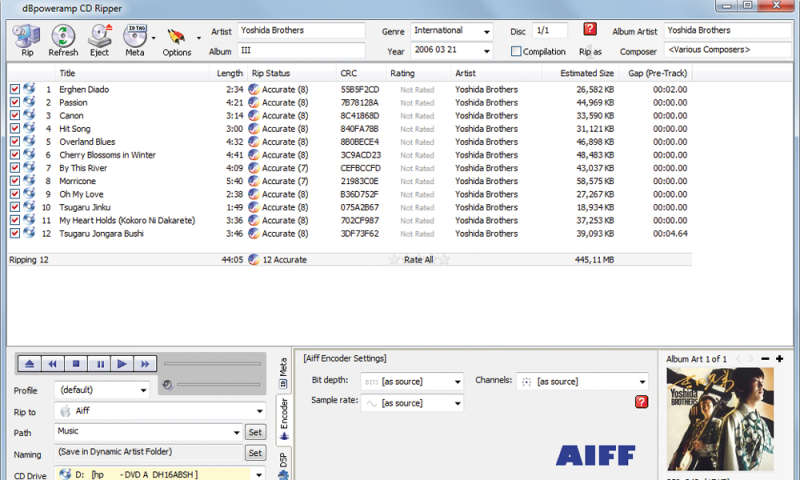Viewport: 800px width, 480px height.
Task: Uncheck track 6 Cherry Blossoms in Winter
Action: tap(15, 155)
